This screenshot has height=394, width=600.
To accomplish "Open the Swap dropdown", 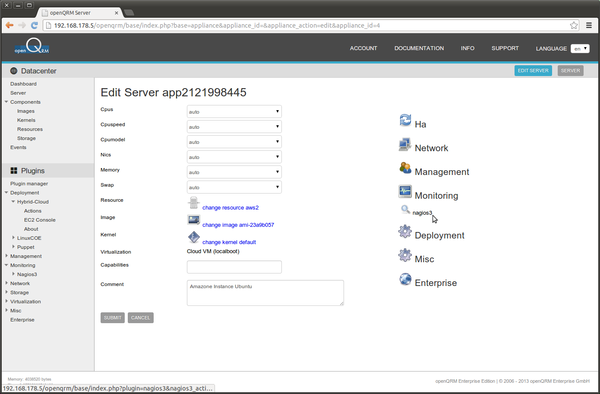I will (x=234, y=187).
